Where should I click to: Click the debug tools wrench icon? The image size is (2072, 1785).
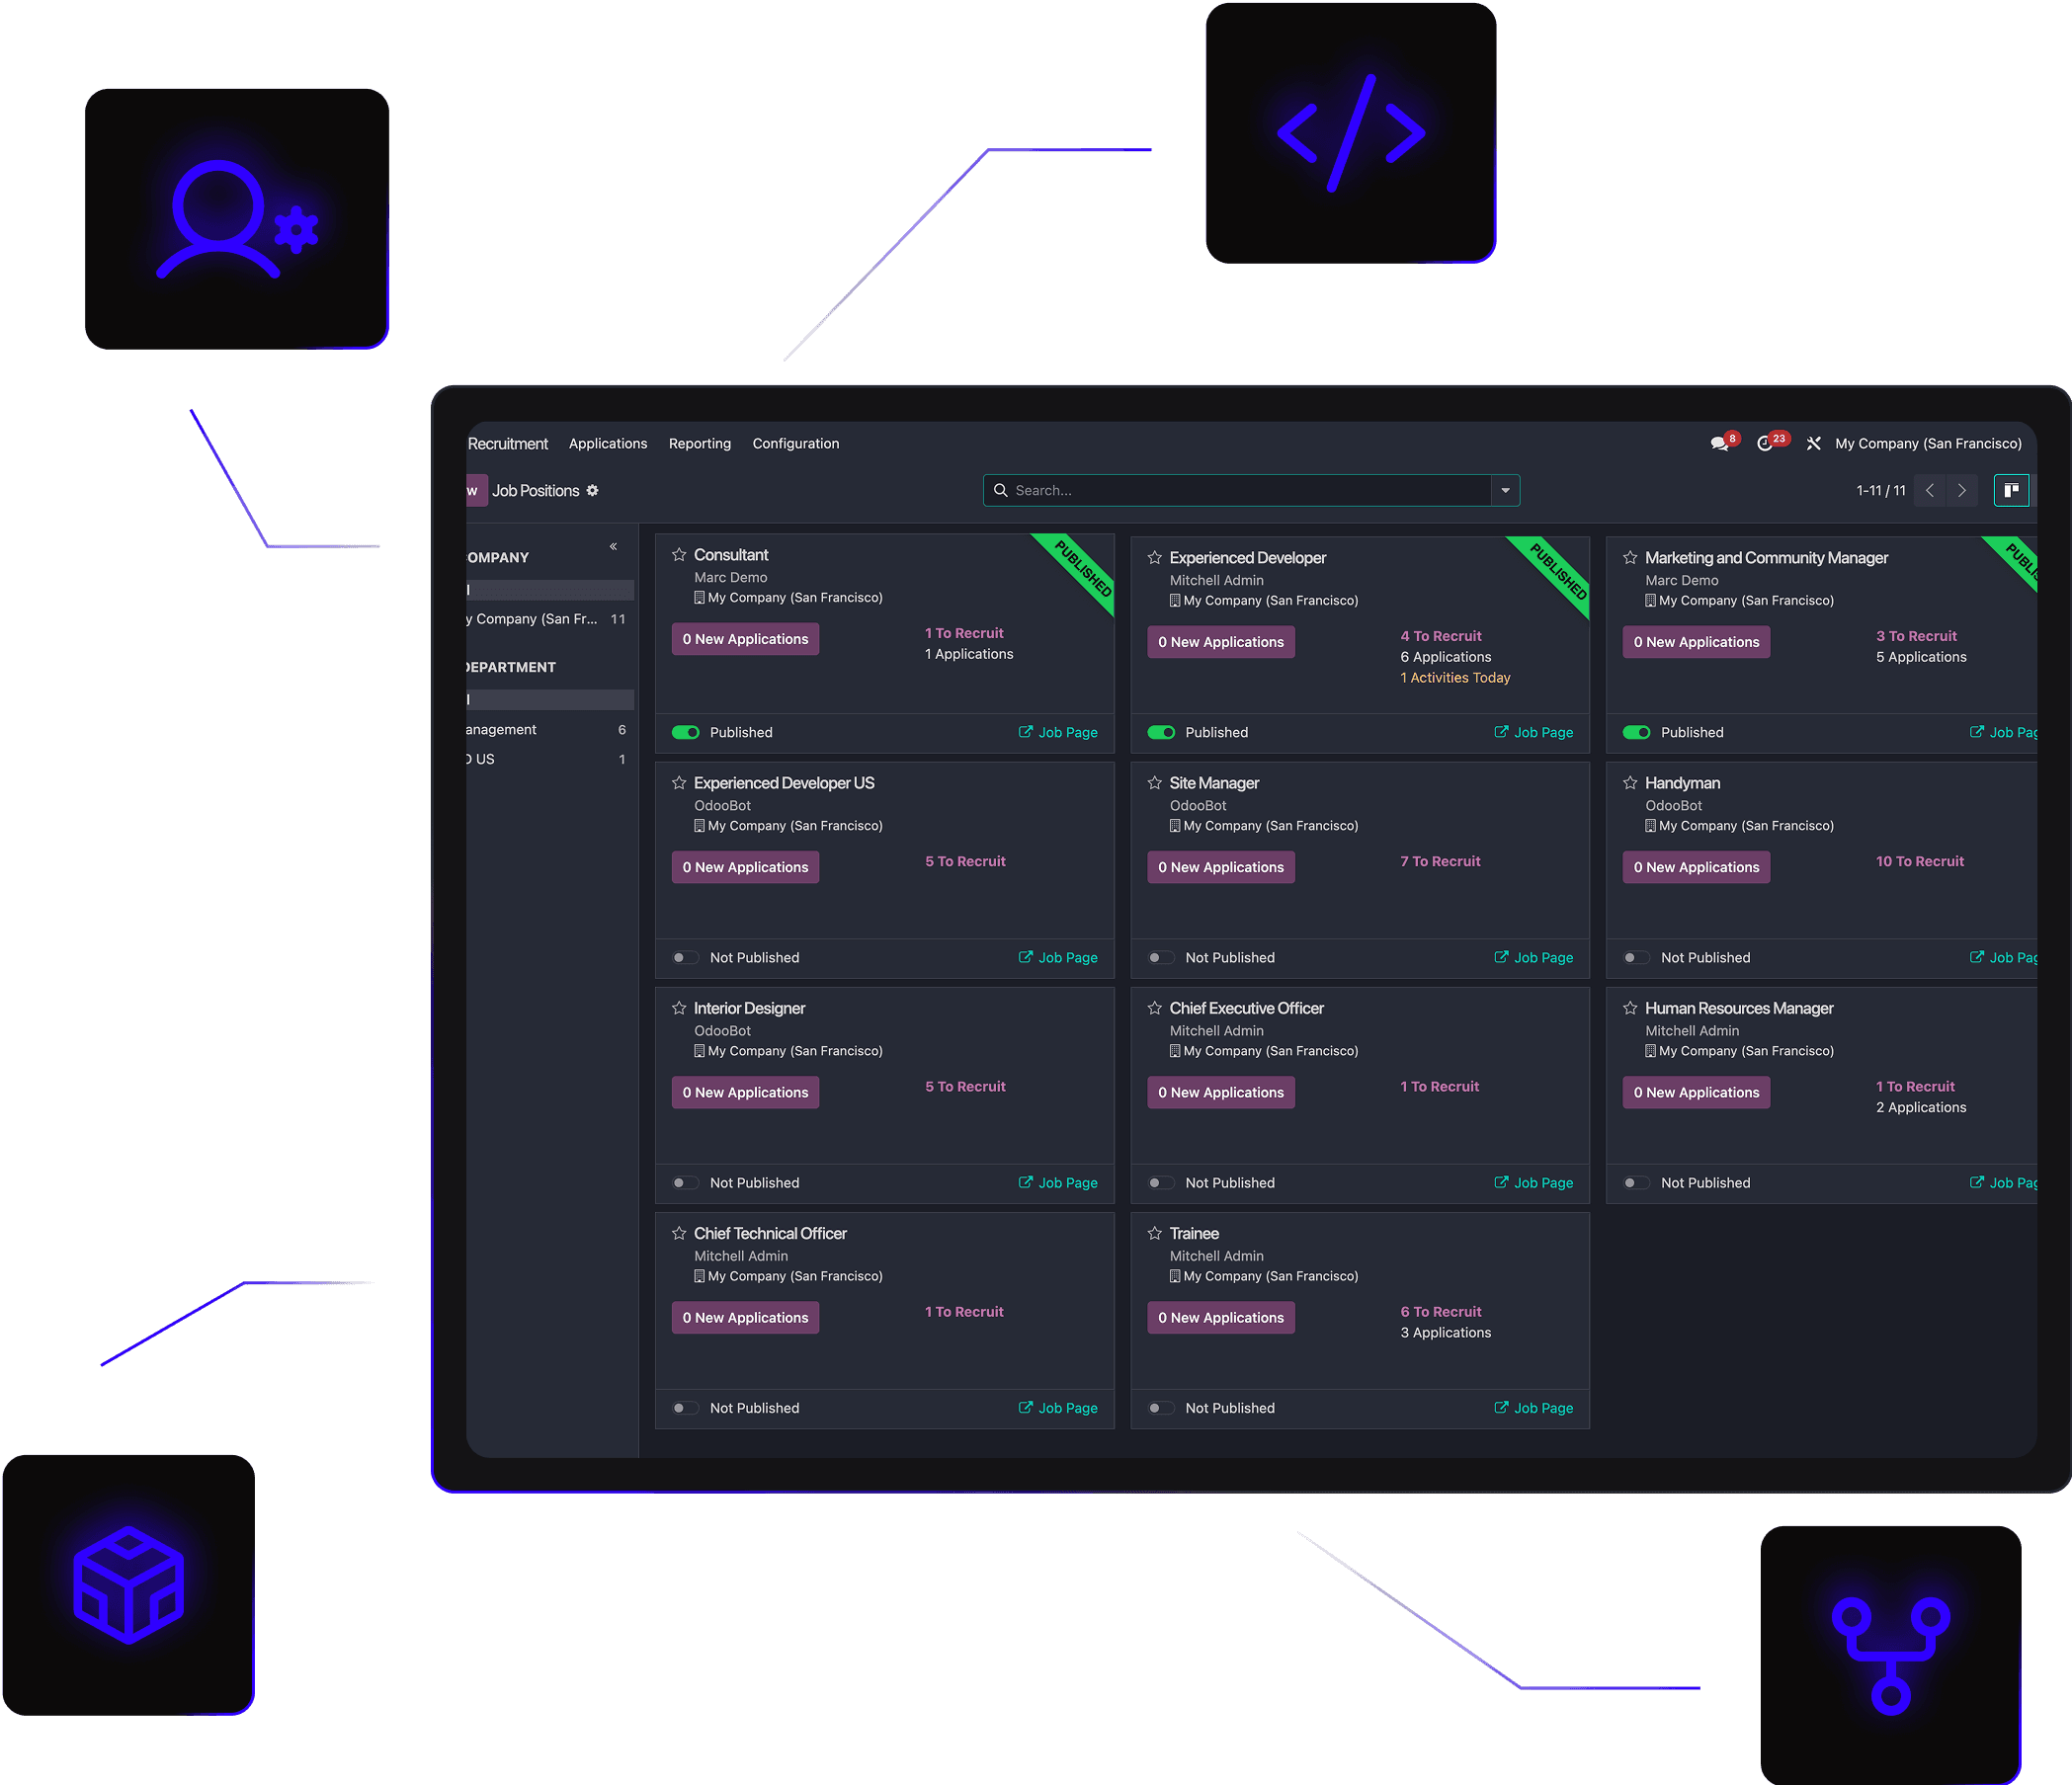1813,444
